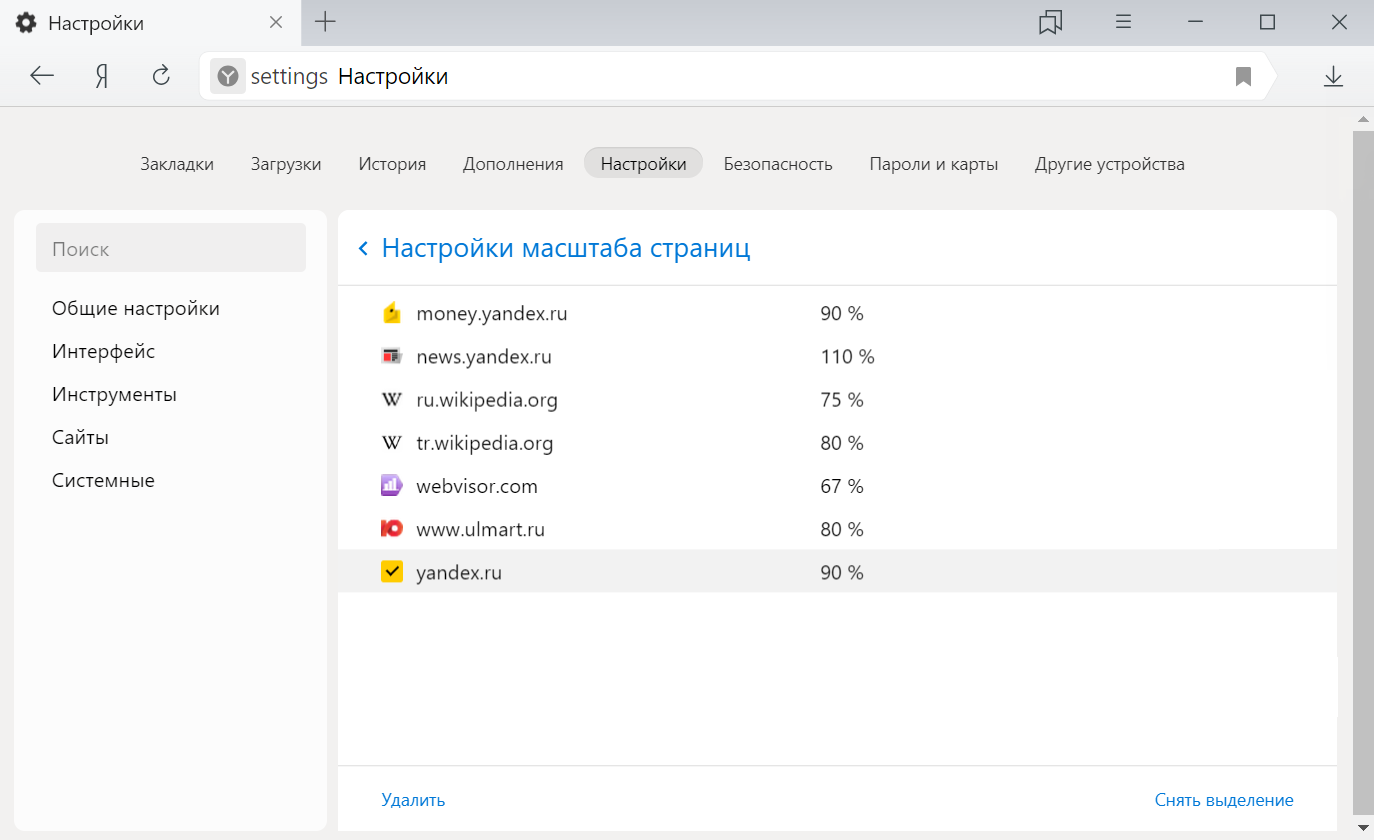This screenshot has height=840, width=1374.
Task: Click the 67 % zoom value
Action: pos(842,486)
